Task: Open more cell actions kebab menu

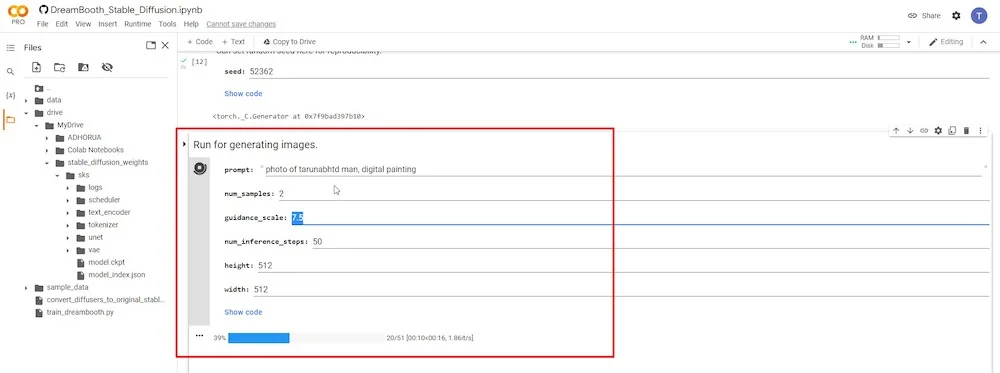Action: click(x=980, y=131)
